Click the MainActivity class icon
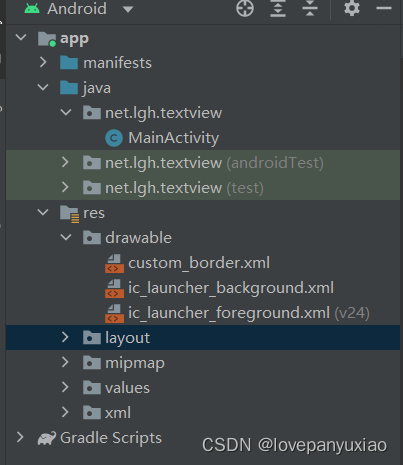Viewport: 403px width, 465px height. coord(114,138)
